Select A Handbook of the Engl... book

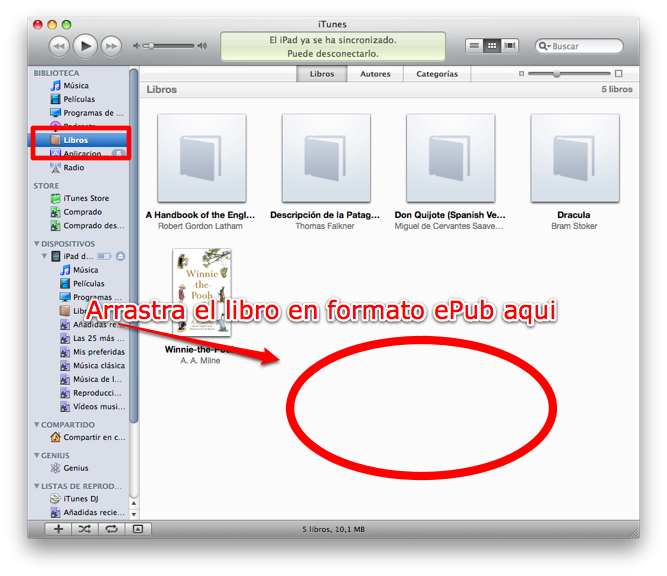pyautogui.click(x=202, y=158)
